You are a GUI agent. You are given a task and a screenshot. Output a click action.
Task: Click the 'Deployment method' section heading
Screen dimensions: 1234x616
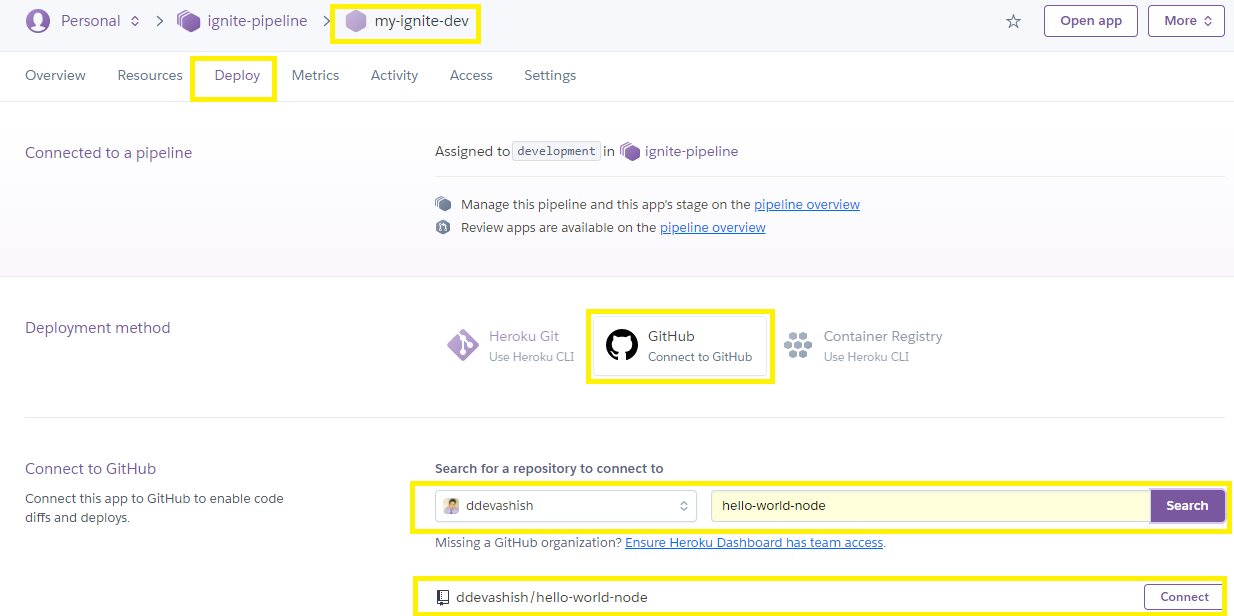pyautogui.click(x=97, y=328)
